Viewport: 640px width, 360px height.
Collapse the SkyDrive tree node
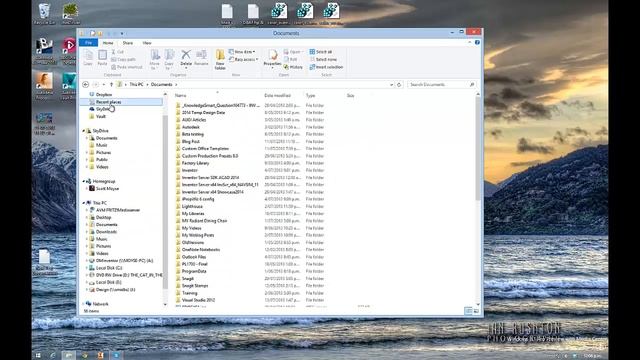(84, 131)
